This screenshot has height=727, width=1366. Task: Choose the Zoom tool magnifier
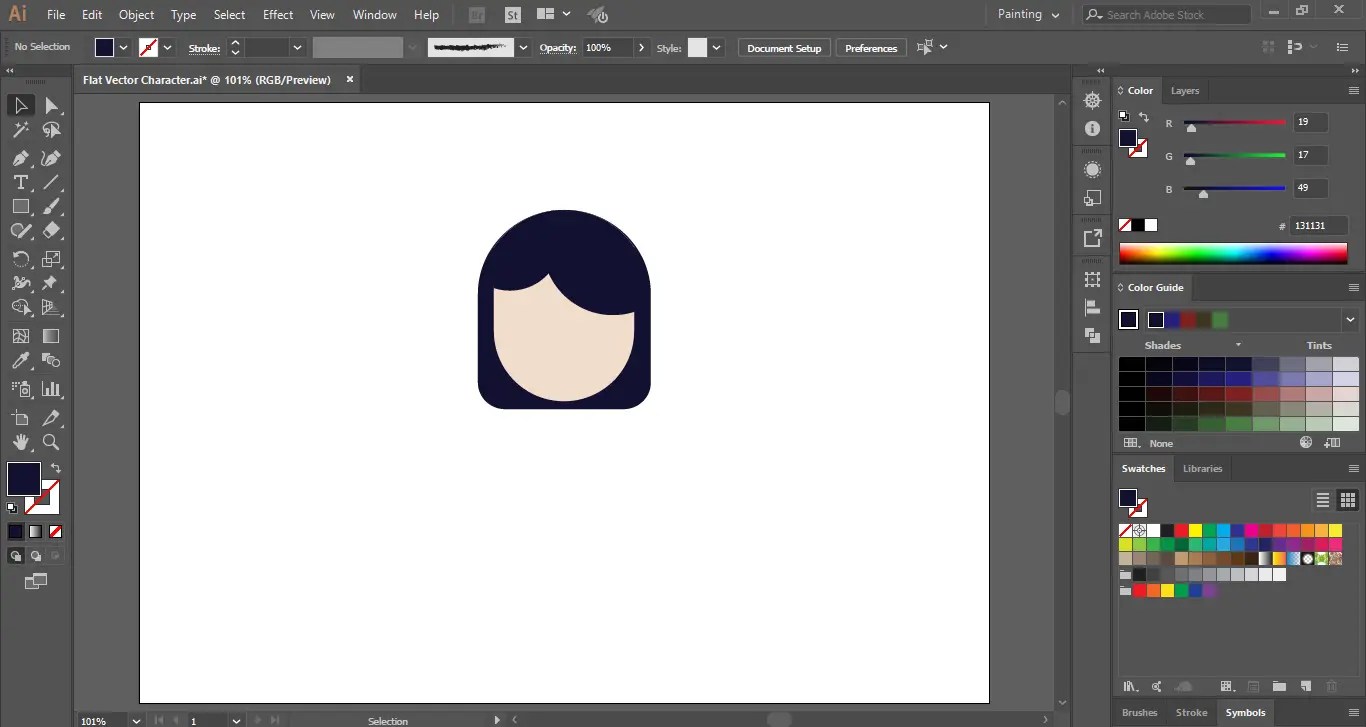click(51, 442)
